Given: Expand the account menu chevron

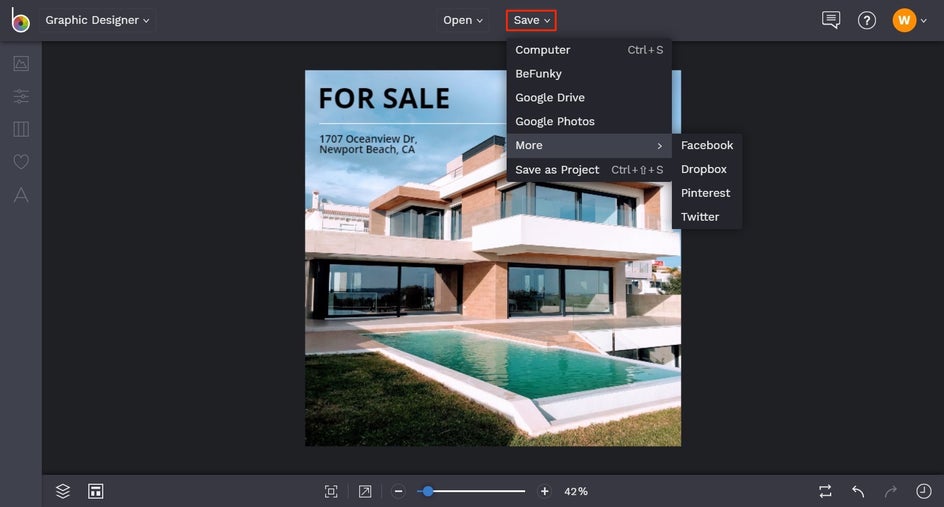Looking at the screenshot, I should point(924,20).
